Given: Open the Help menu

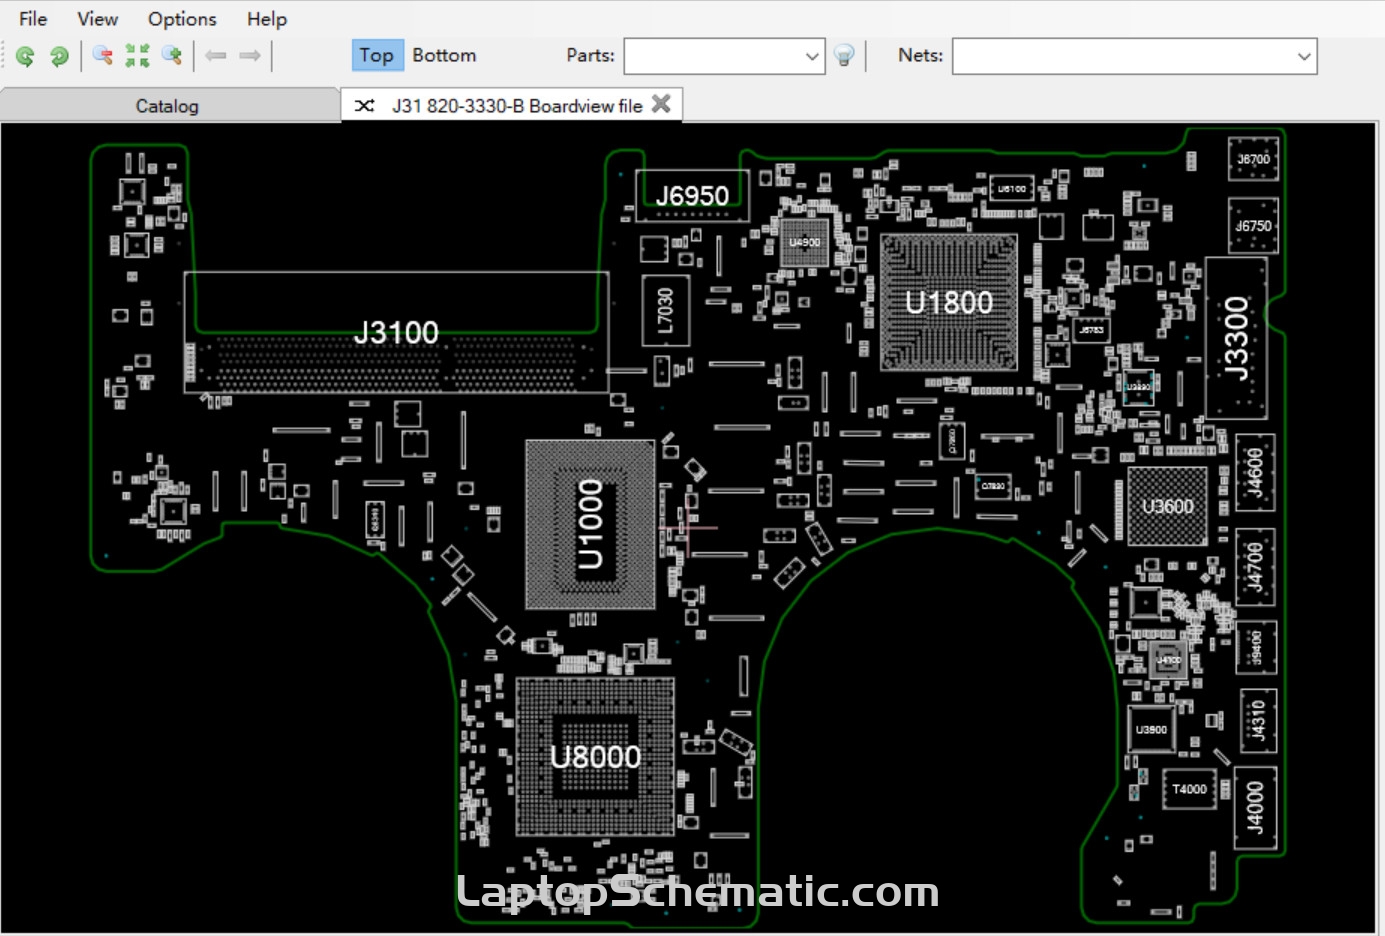Looking at the screenshot, I should 267,19.
